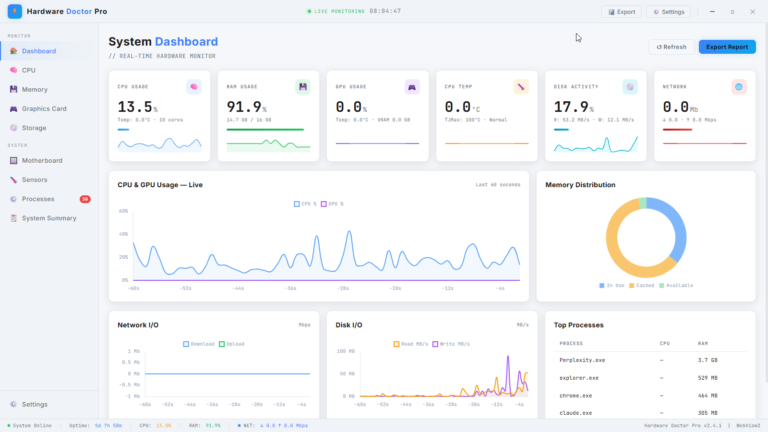This screenshot has width=768, height=432.
Task: Click the Graphics Card gamepad icon in sidebar
Action: coord(13,109)
